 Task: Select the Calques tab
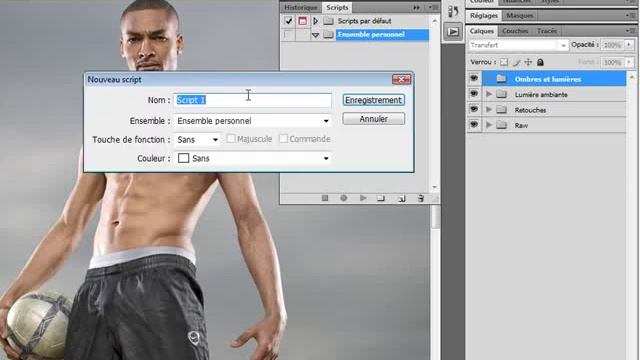tap(482, 31)
